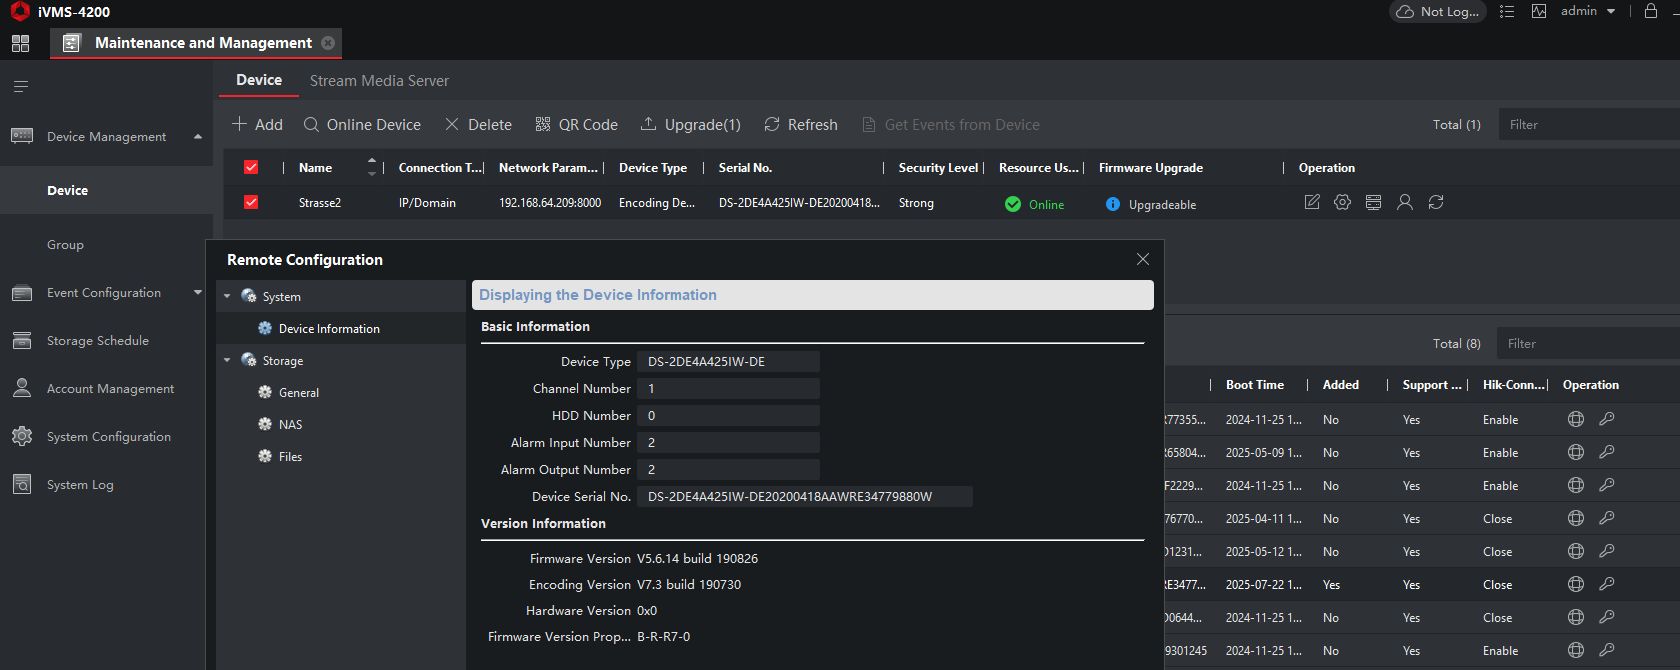
Task: Toggle the select-all checkbox in device table header
Action: [x=251, y=168]
